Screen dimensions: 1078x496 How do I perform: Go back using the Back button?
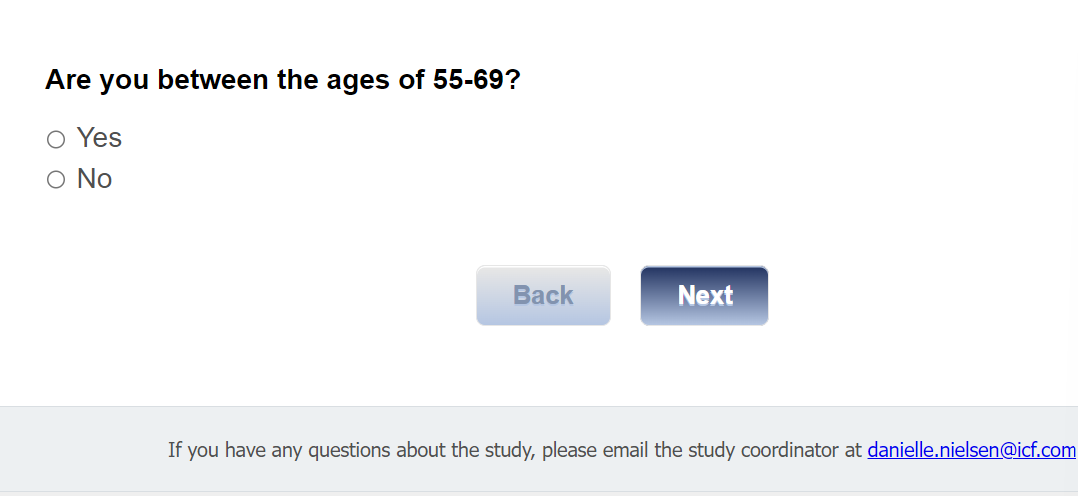pos(543,295)
